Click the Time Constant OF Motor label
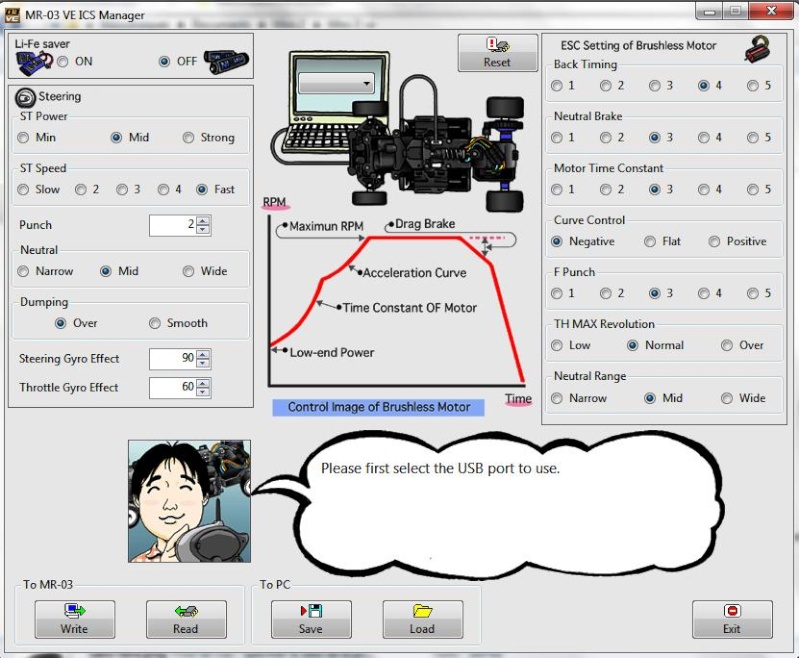This screenshot has height=658, width=799. (x=409, y=308)
